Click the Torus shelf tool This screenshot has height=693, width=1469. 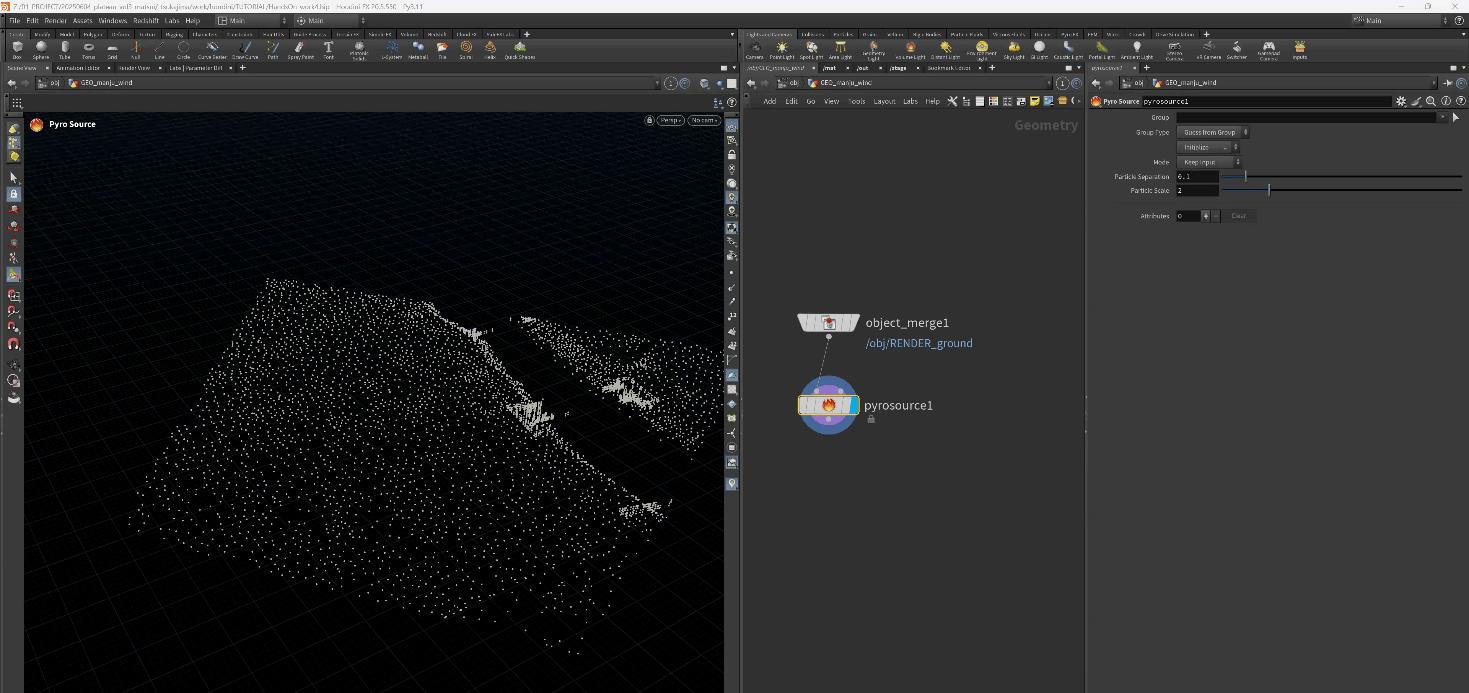(89, 49)
